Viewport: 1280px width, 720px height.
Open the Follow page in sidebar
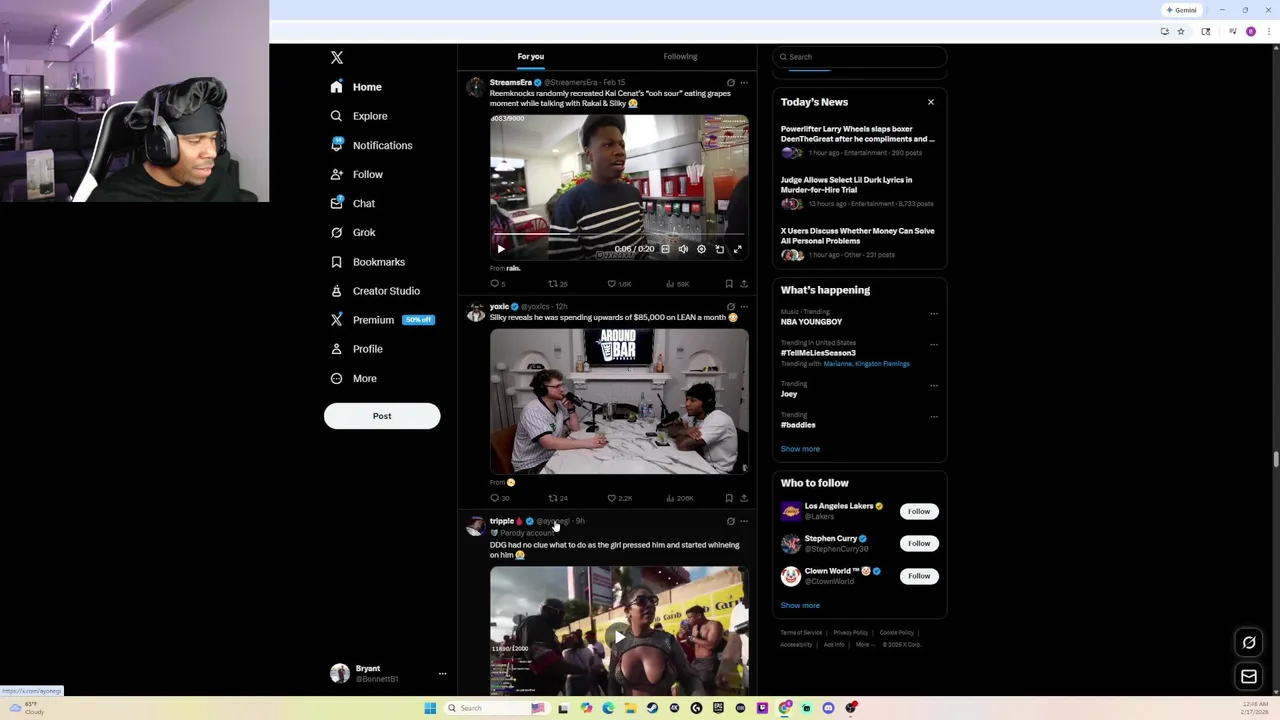coord(356,174)
